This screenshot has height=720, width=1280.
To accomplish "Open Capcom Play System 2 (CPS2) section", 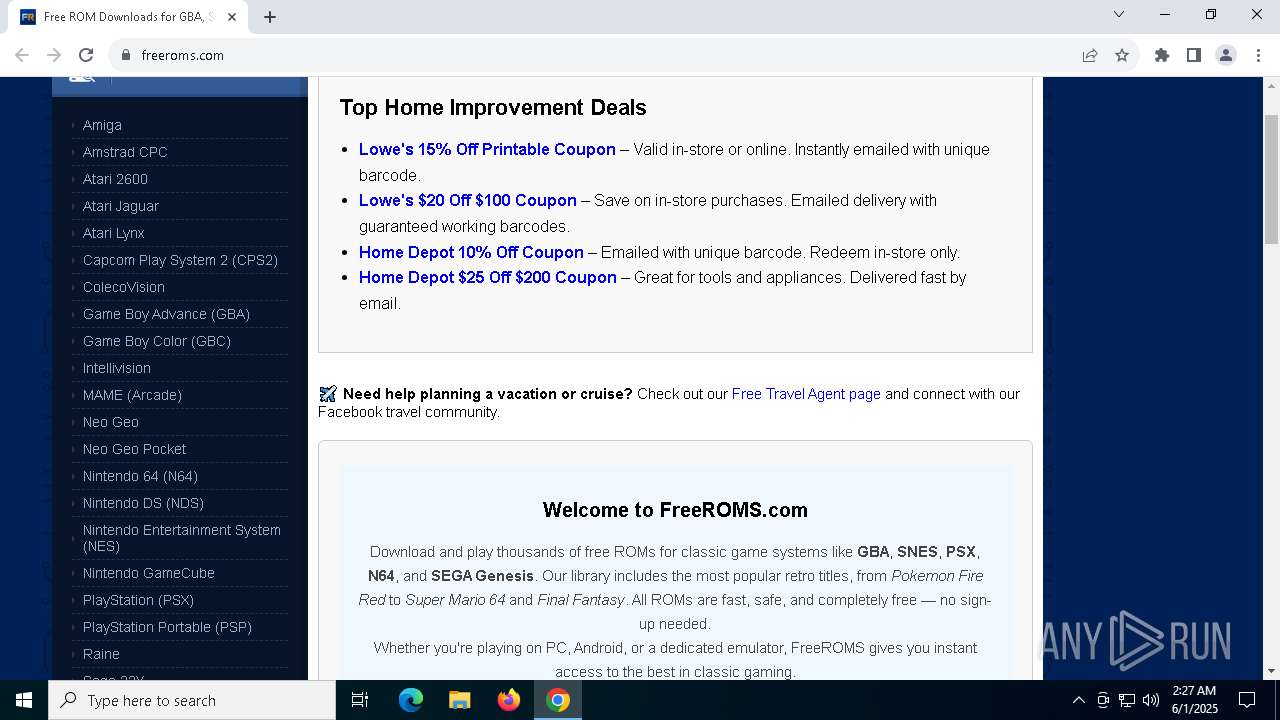I will (180, 260).
